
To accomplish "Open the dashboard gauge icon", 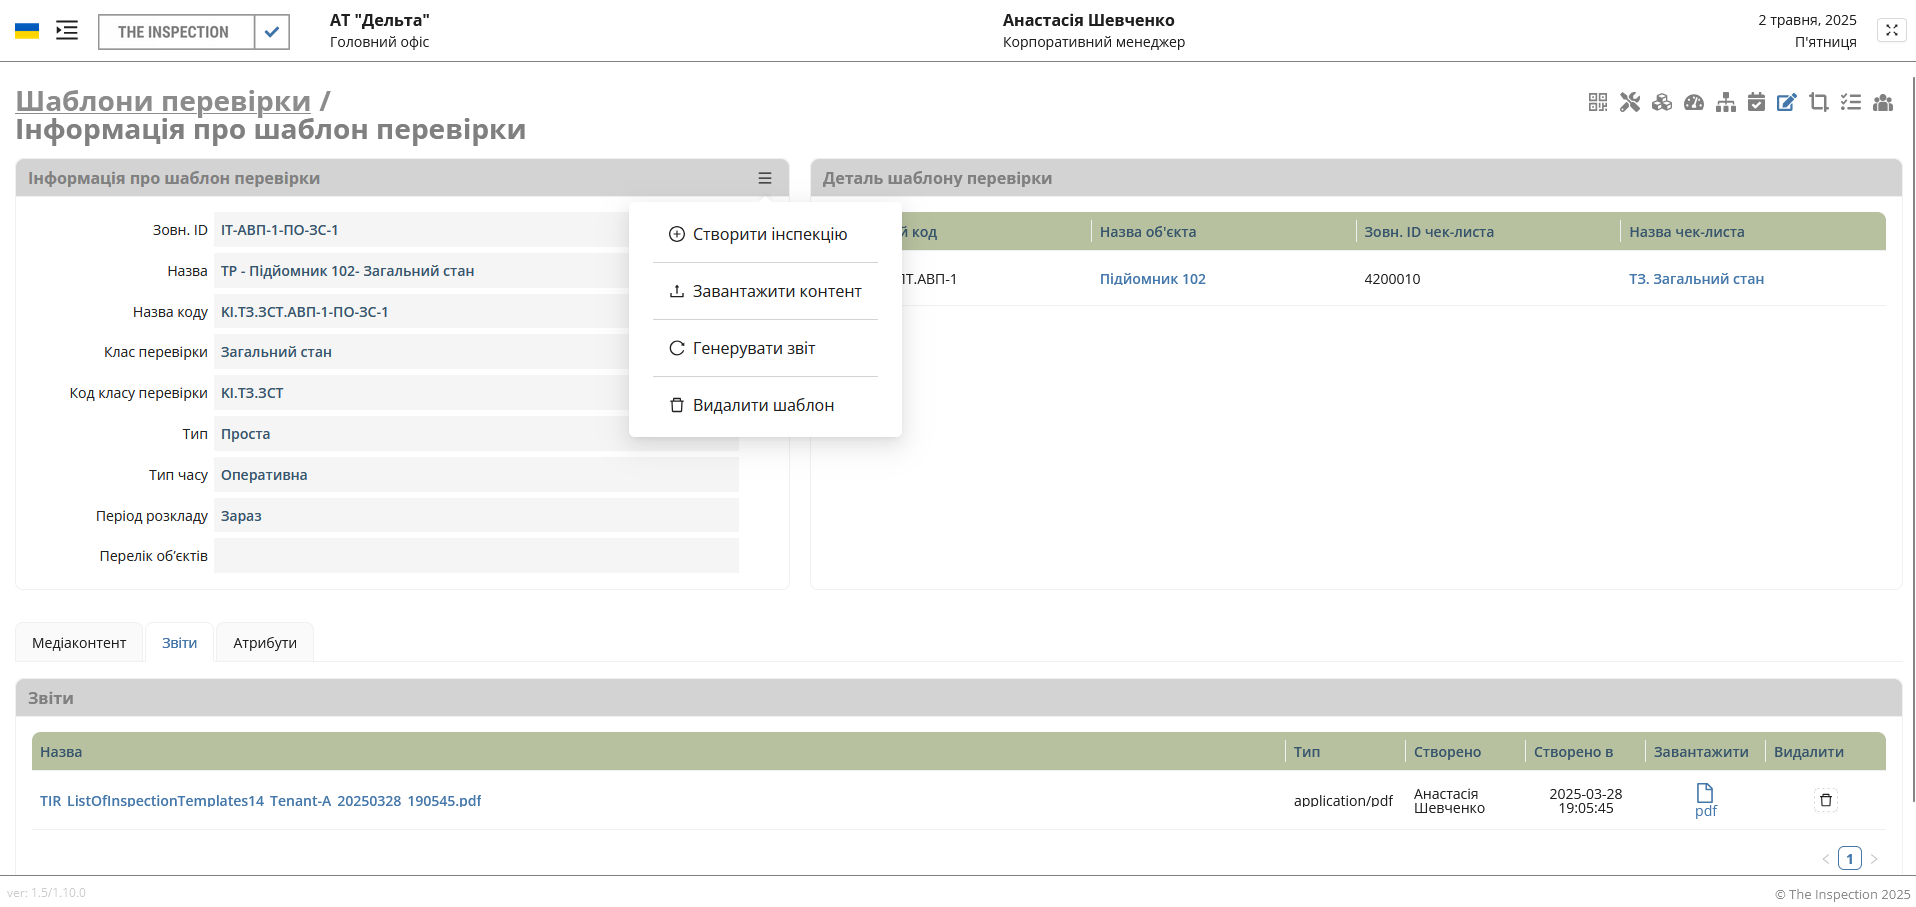I will pyautogui.click(x=1694, y=102).
